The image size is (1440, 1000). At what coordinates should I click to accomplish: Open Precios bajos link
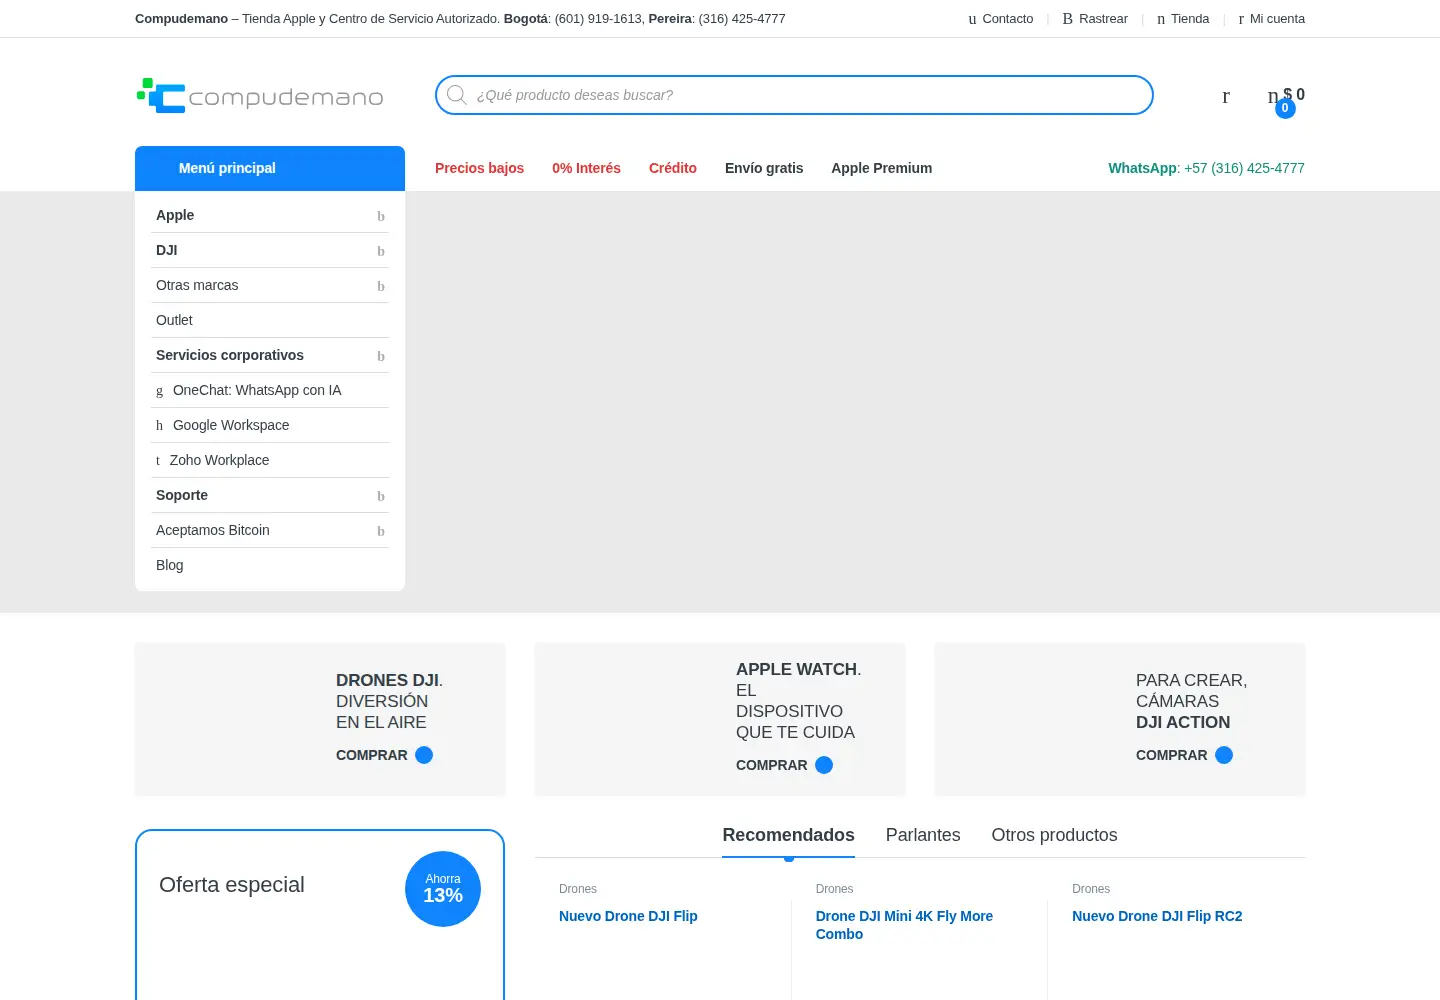pyautogui.click(x=479, y=168)
